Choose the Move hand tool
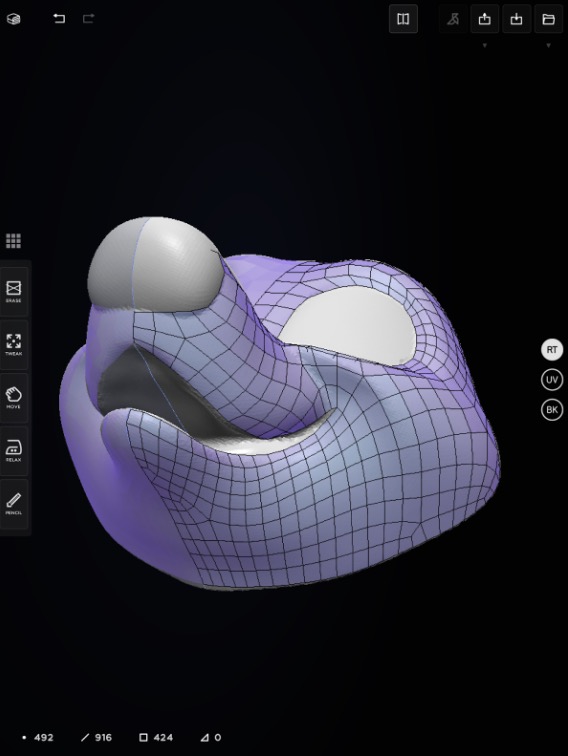 (14, 397)
